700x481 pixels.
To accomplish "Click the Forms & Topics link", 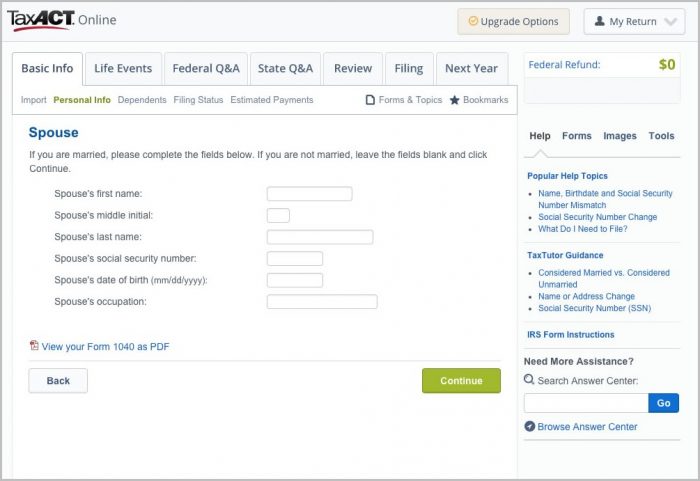I will tap(410, 100).
